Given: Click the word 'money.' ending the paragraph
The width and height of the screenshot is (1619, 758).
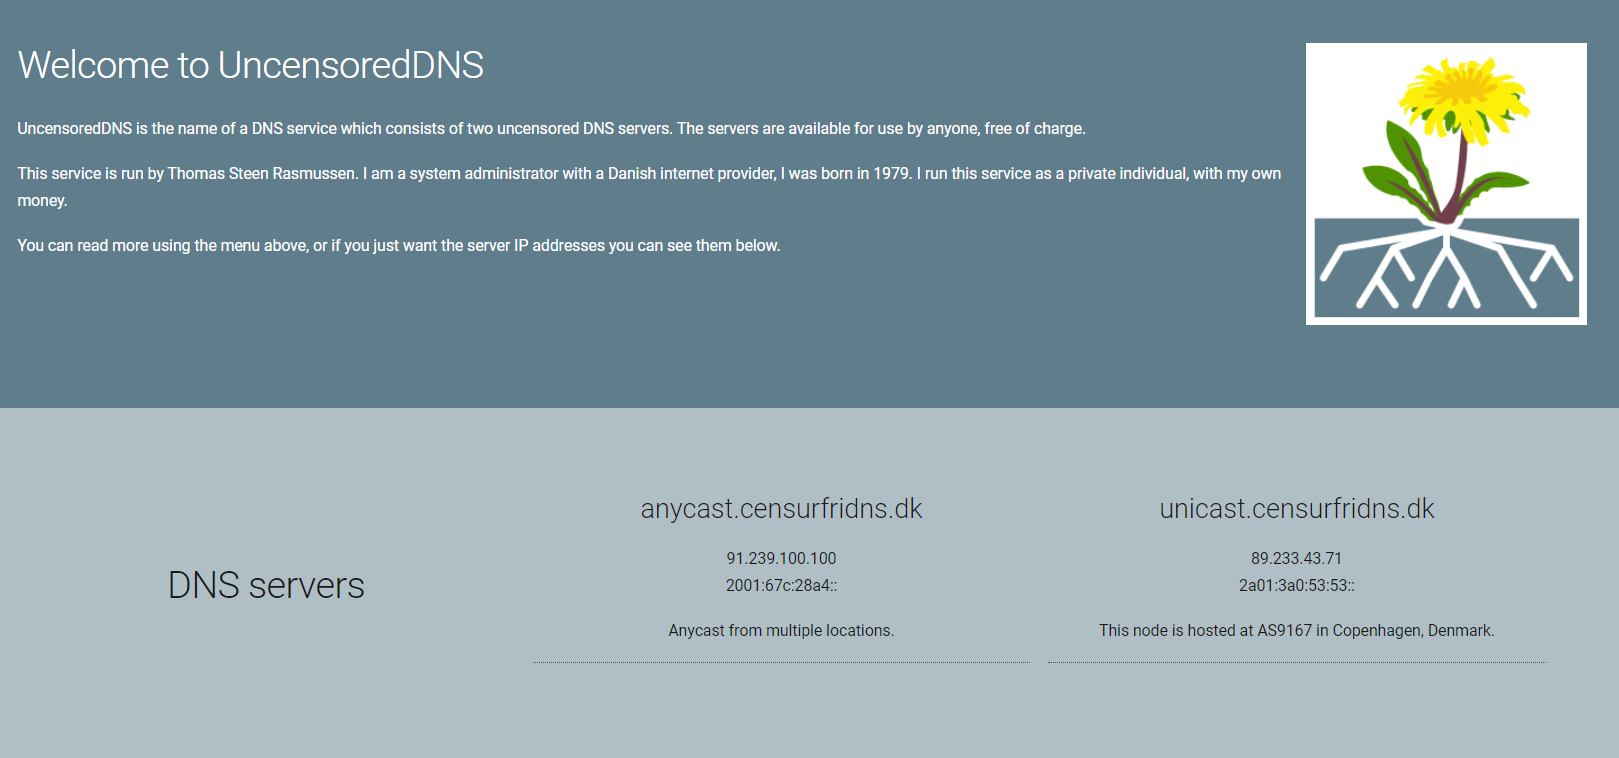Looking at the screenshot, I should [42, 201].
